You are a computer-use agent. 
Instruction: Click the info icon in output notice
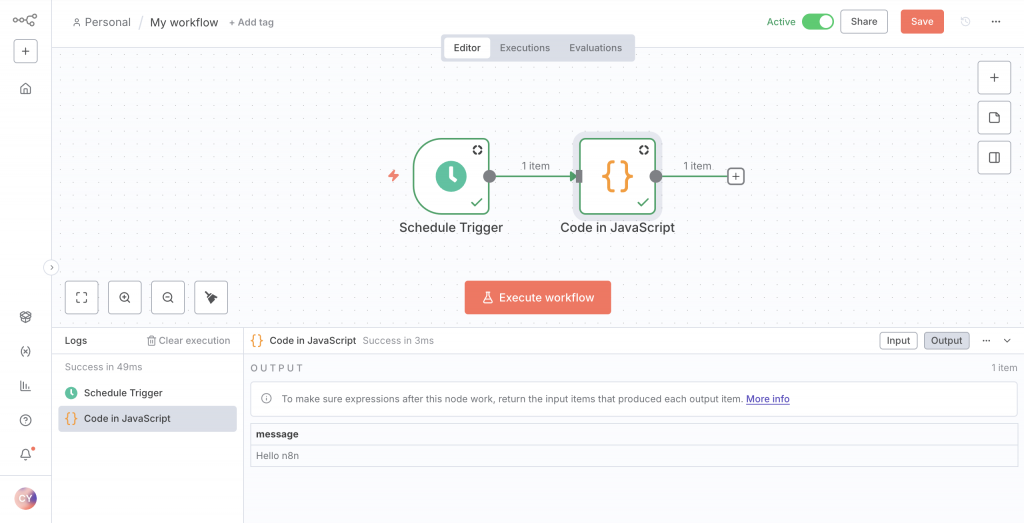(266, 399)
